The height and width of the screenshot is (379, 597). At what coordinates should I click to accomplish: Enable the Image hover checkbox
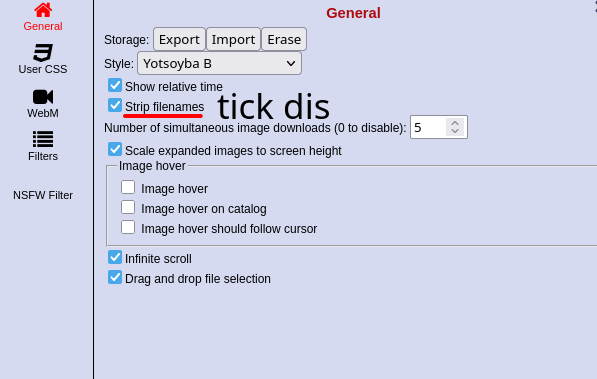pyautogui.click(x=128, y=187)
